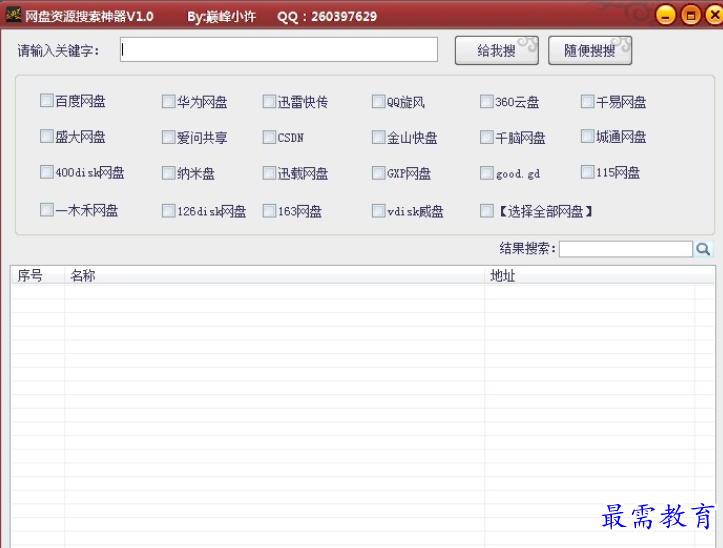The width and height of the screenshot is (723, 548).
Task: Click the app logo icon in title bar
Action: (13, 15)
